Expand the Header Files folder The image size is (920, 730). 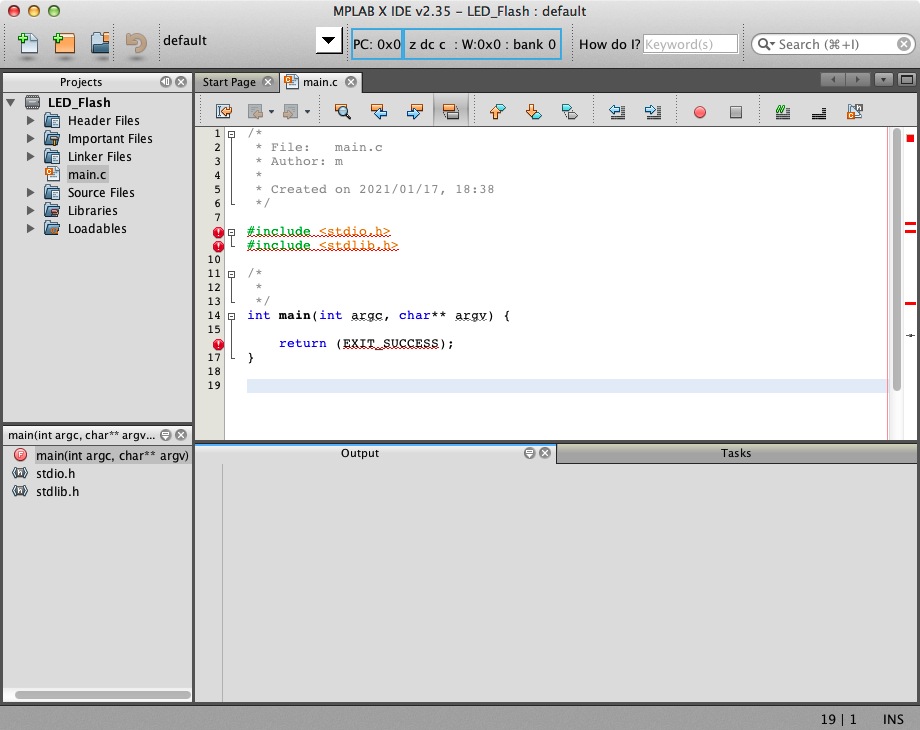click(31, 121)
